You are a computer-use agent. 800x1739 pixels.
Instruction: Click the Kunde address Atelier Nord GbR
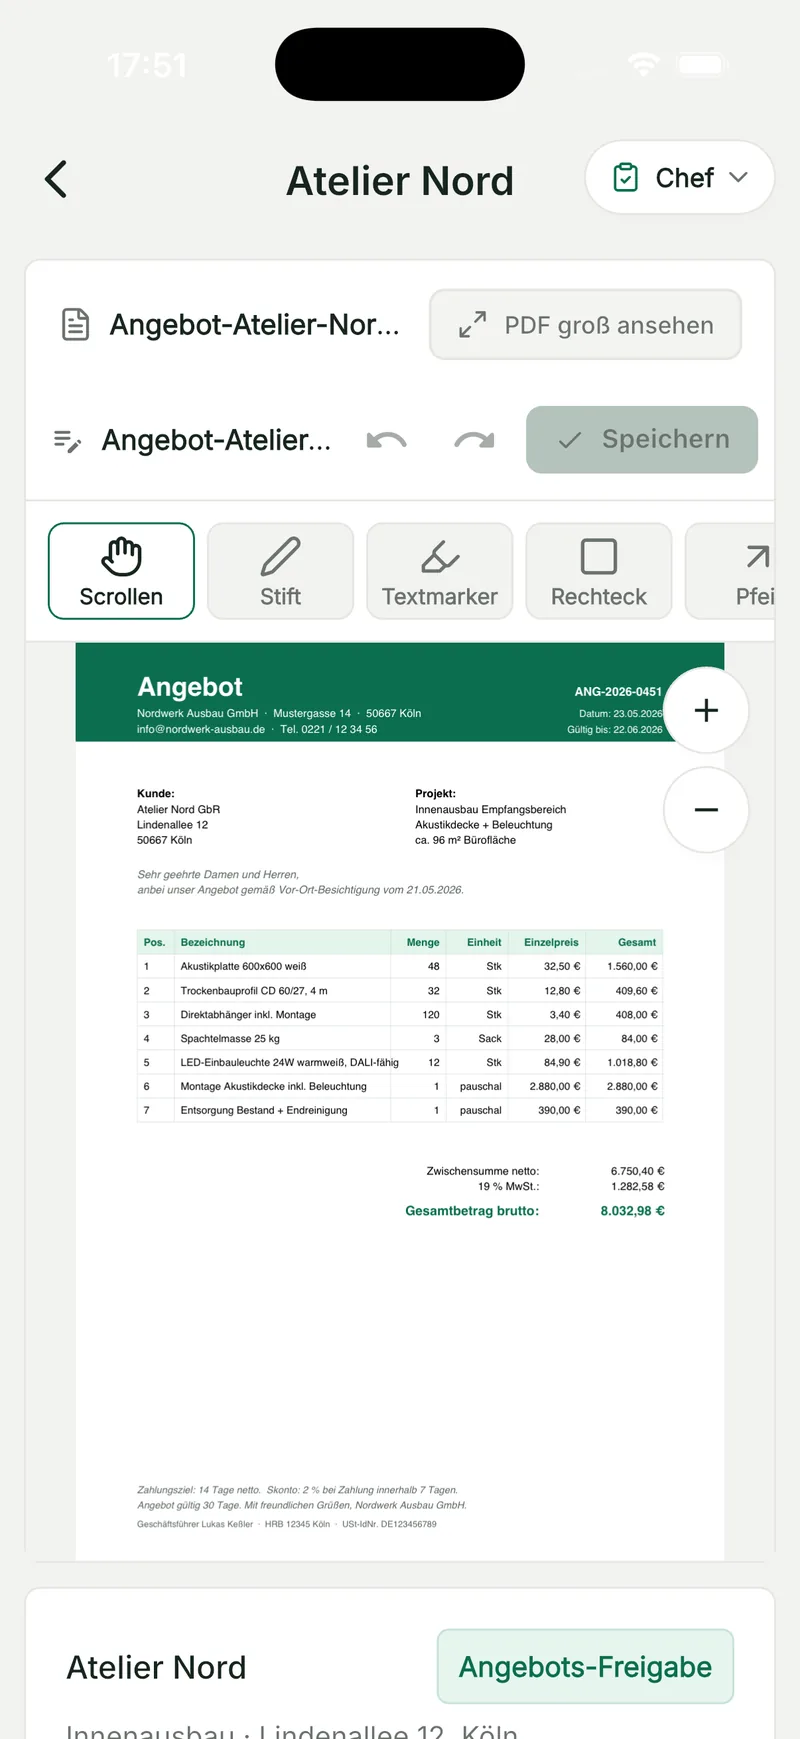(x=178, y=810)
